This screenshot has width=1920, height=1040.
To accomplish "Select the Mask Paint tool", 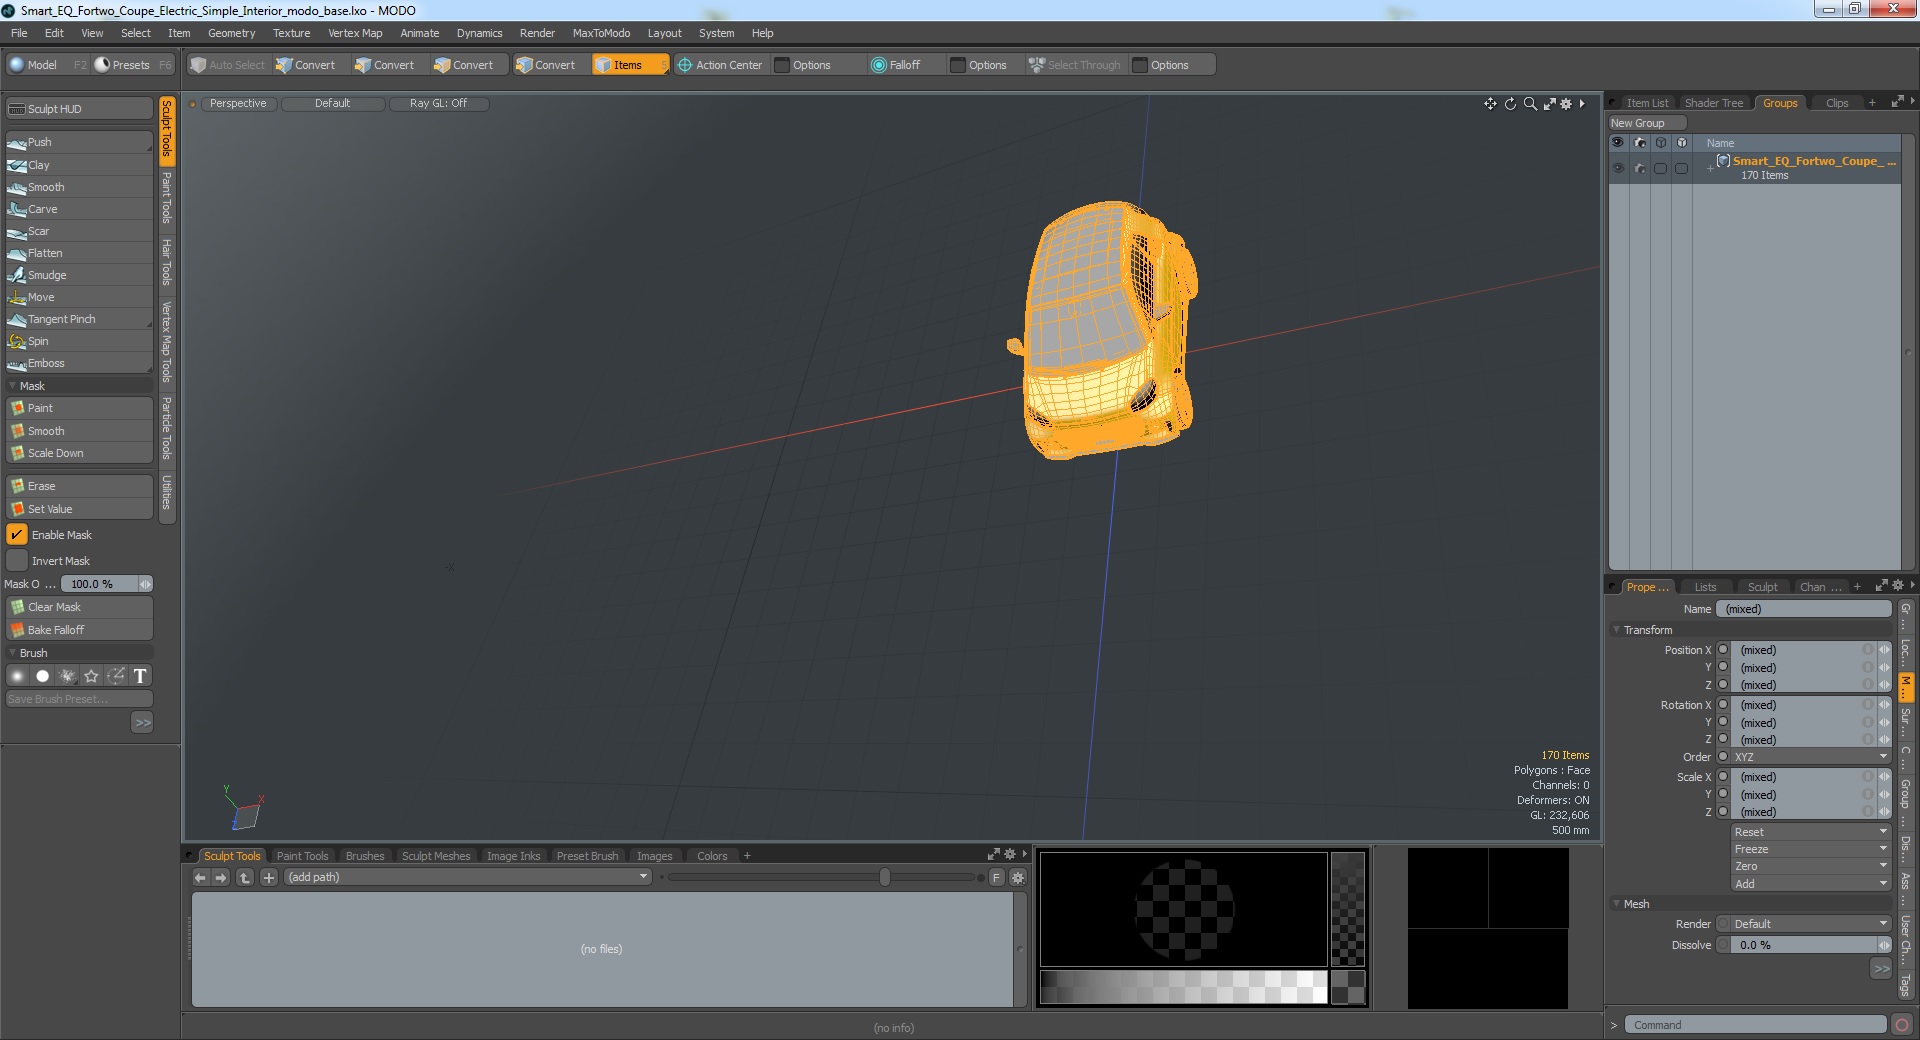I will tap(79, 408).
